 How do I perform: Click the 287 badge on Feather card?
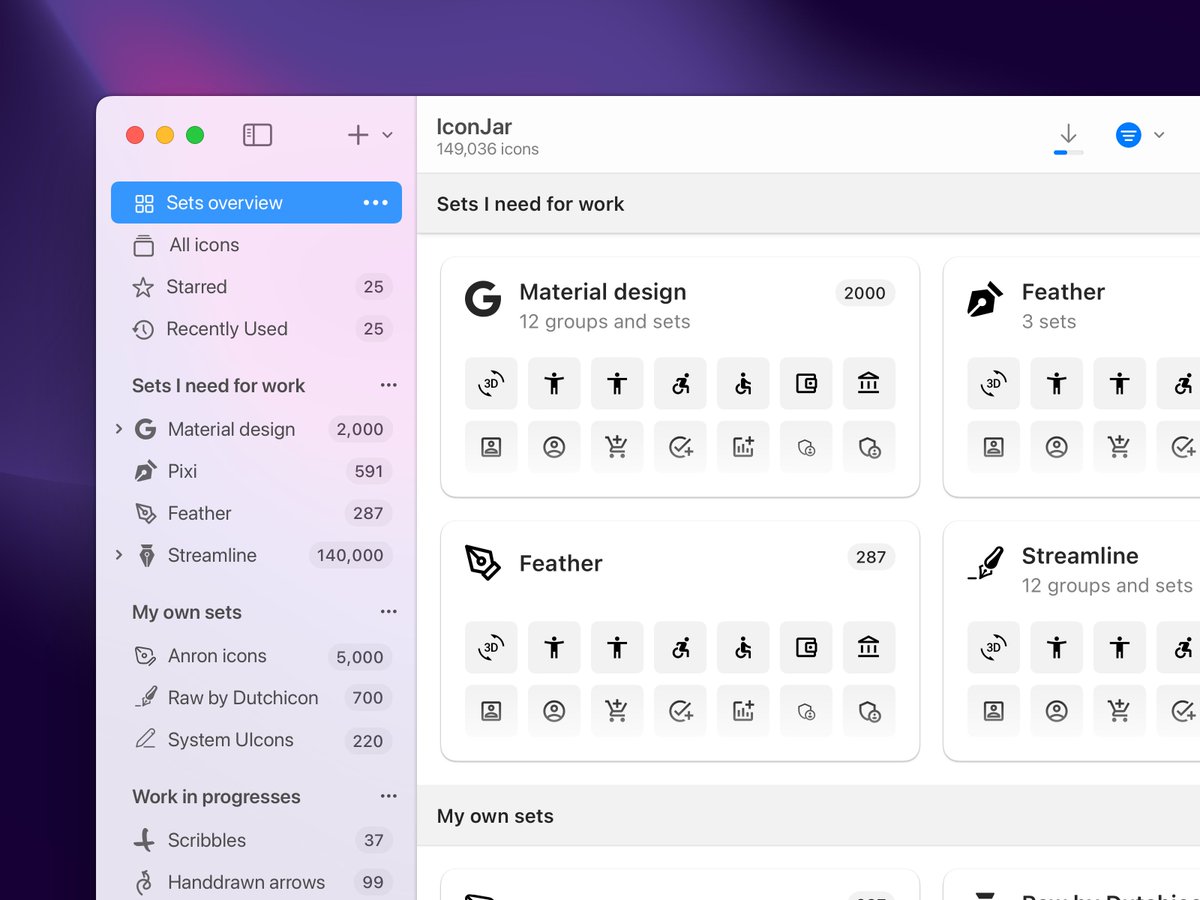[871, 557]
